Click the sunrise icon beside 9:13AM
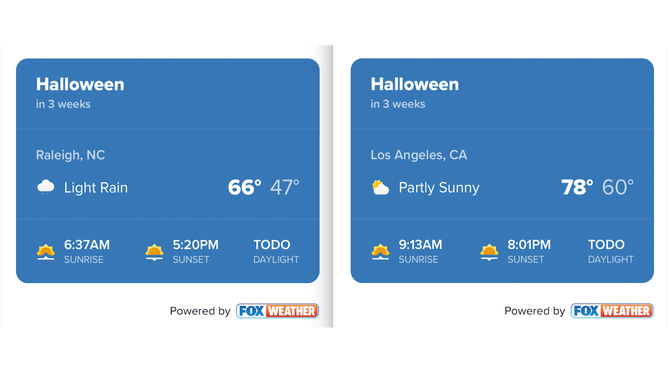 (x=380, y=252)
